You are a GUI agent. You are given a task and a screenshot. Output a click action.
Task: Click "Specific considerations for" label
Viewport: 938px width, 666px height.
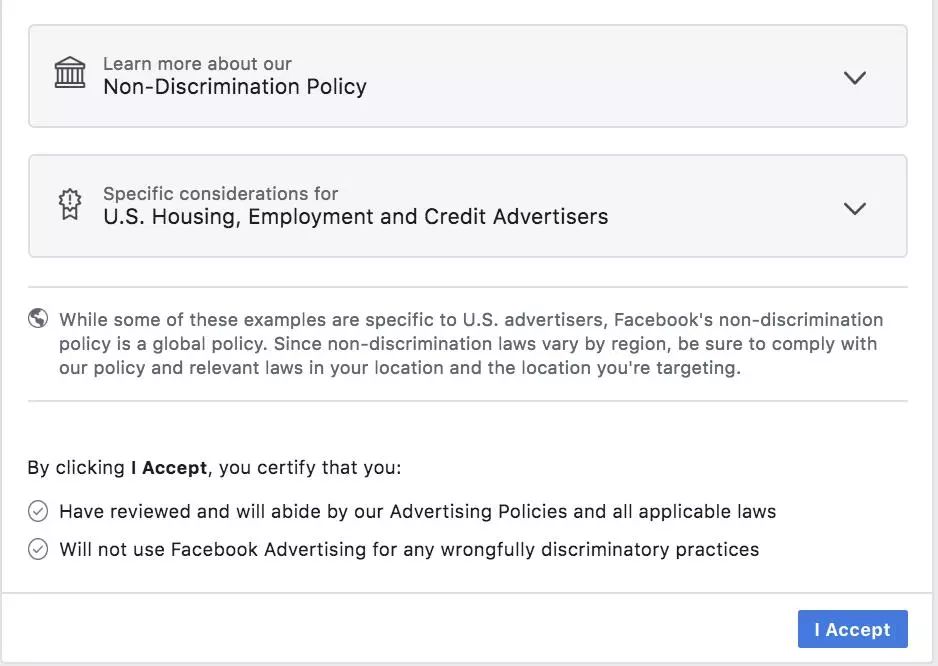coord(220,194)
